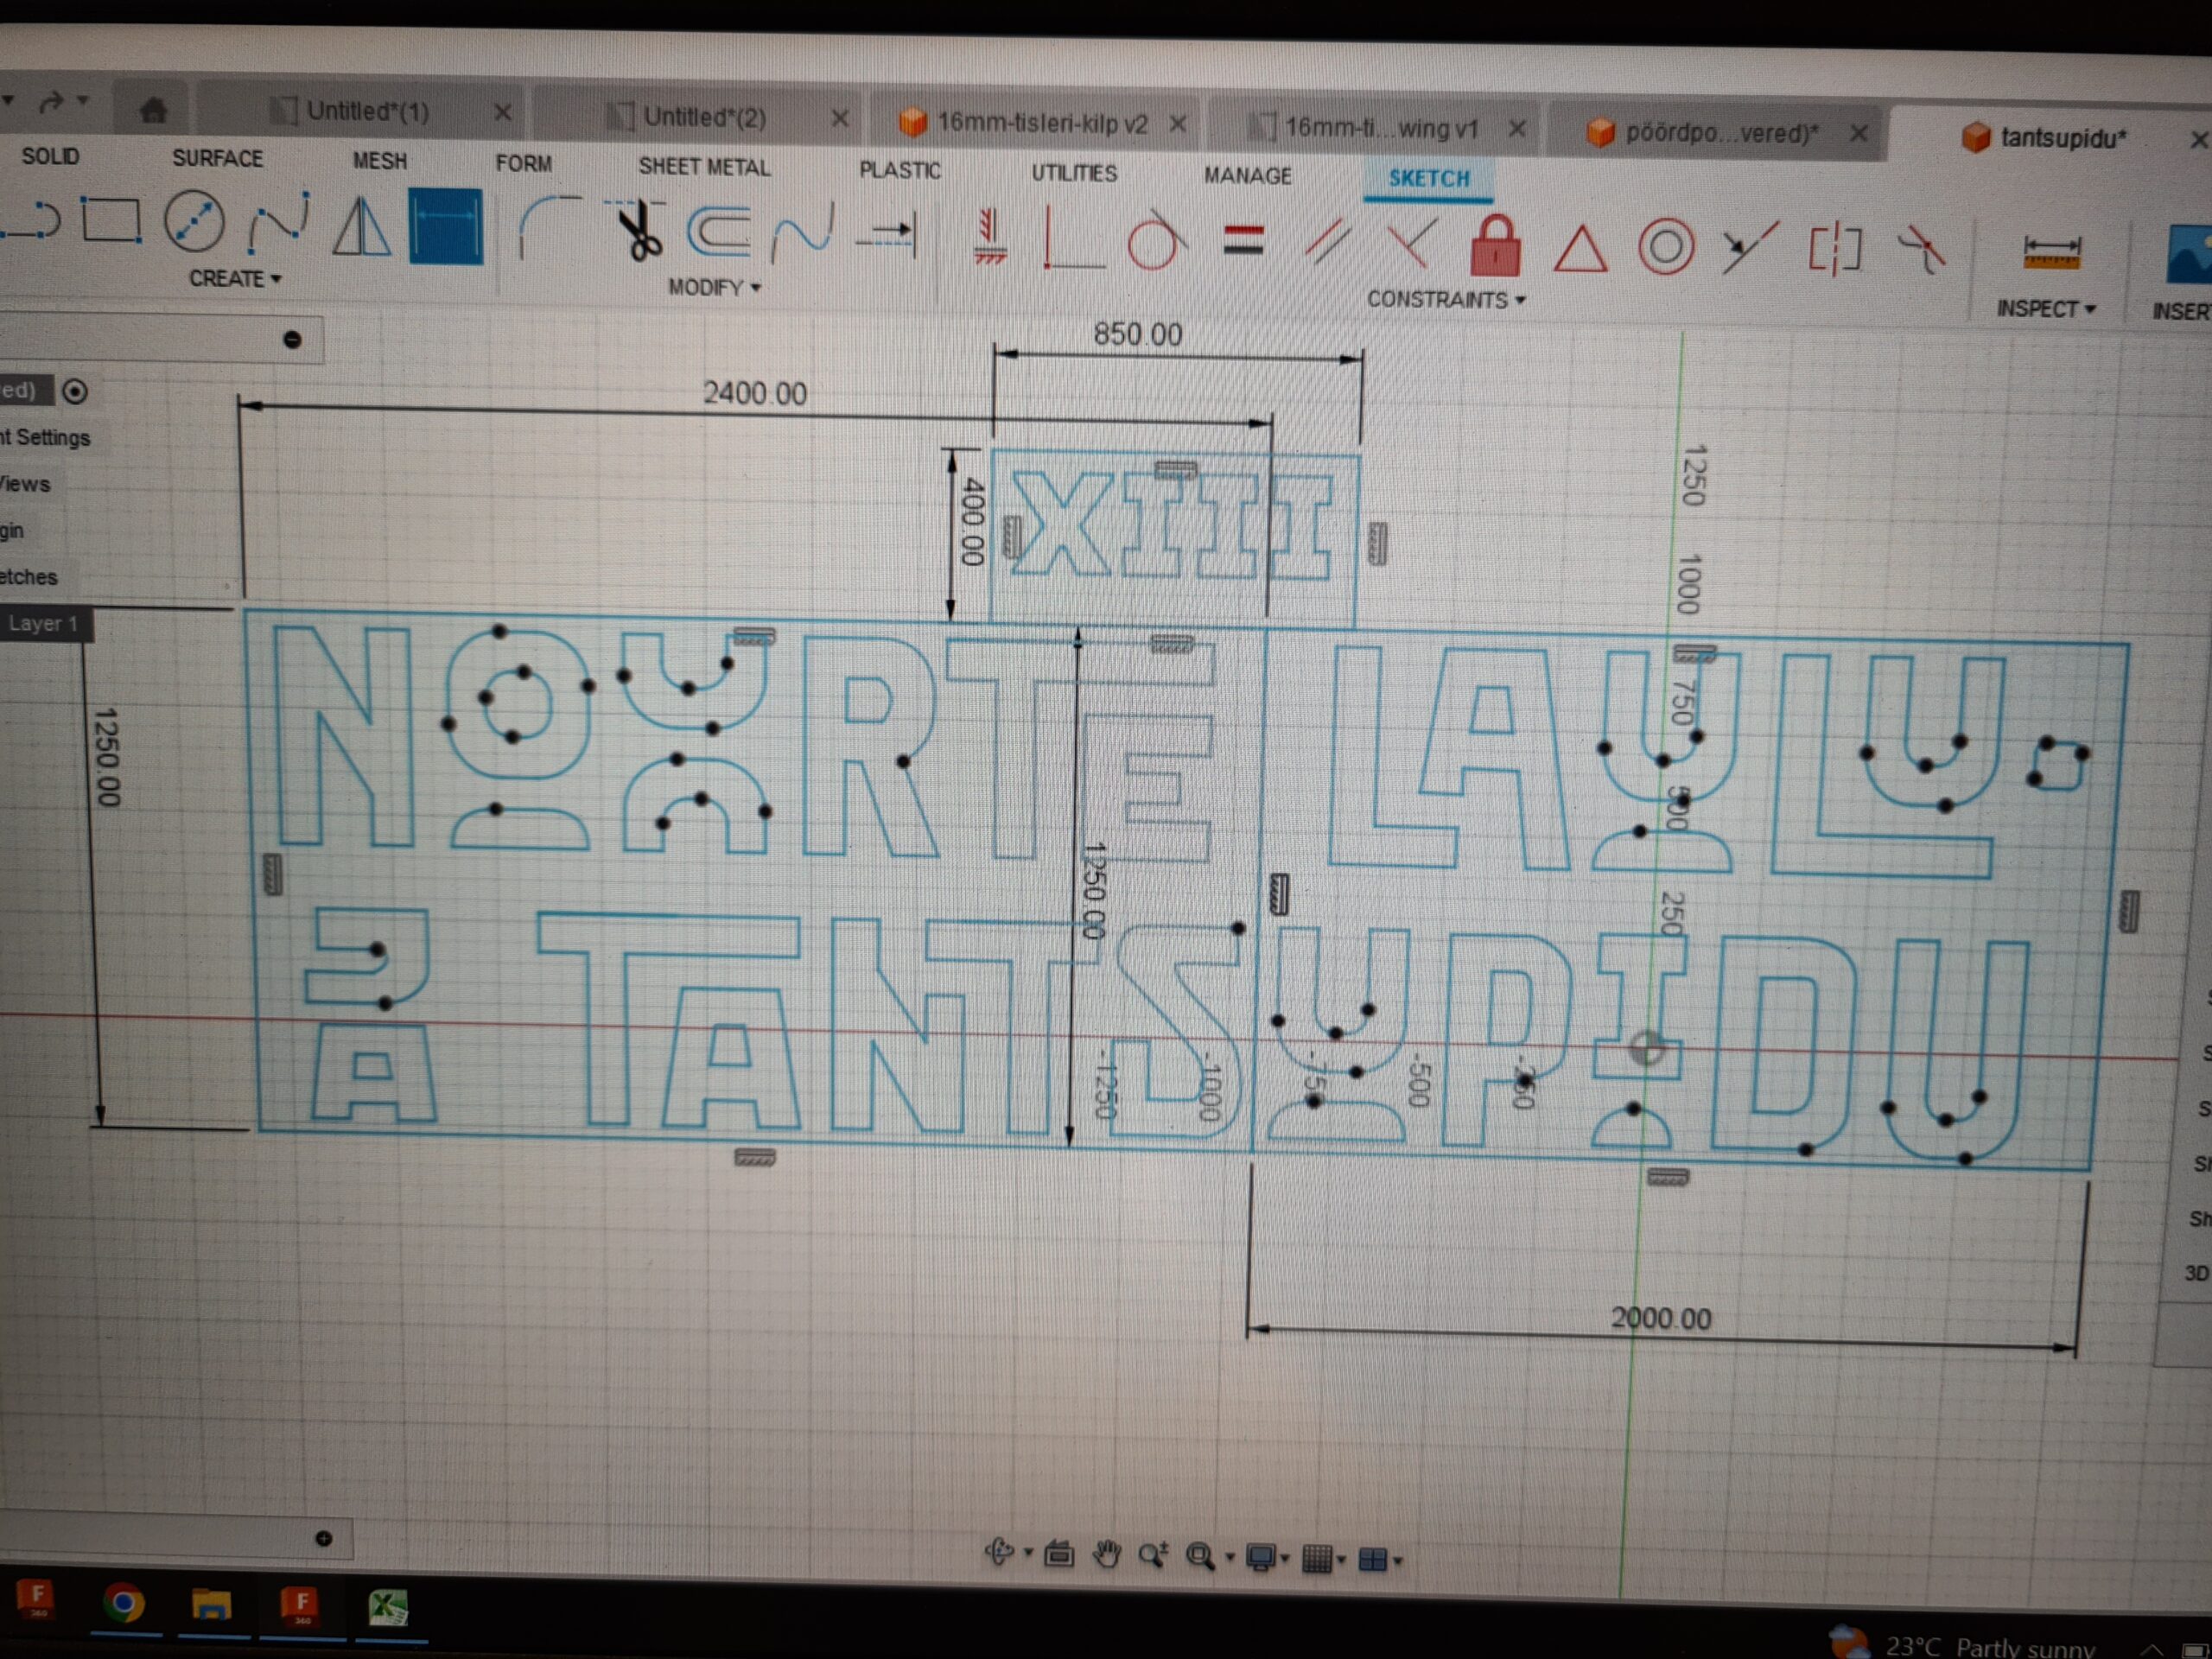2212x1659 pixels.
Task: Apply the Fix/Unfix lock constraint
Action: coord(1495,246)
